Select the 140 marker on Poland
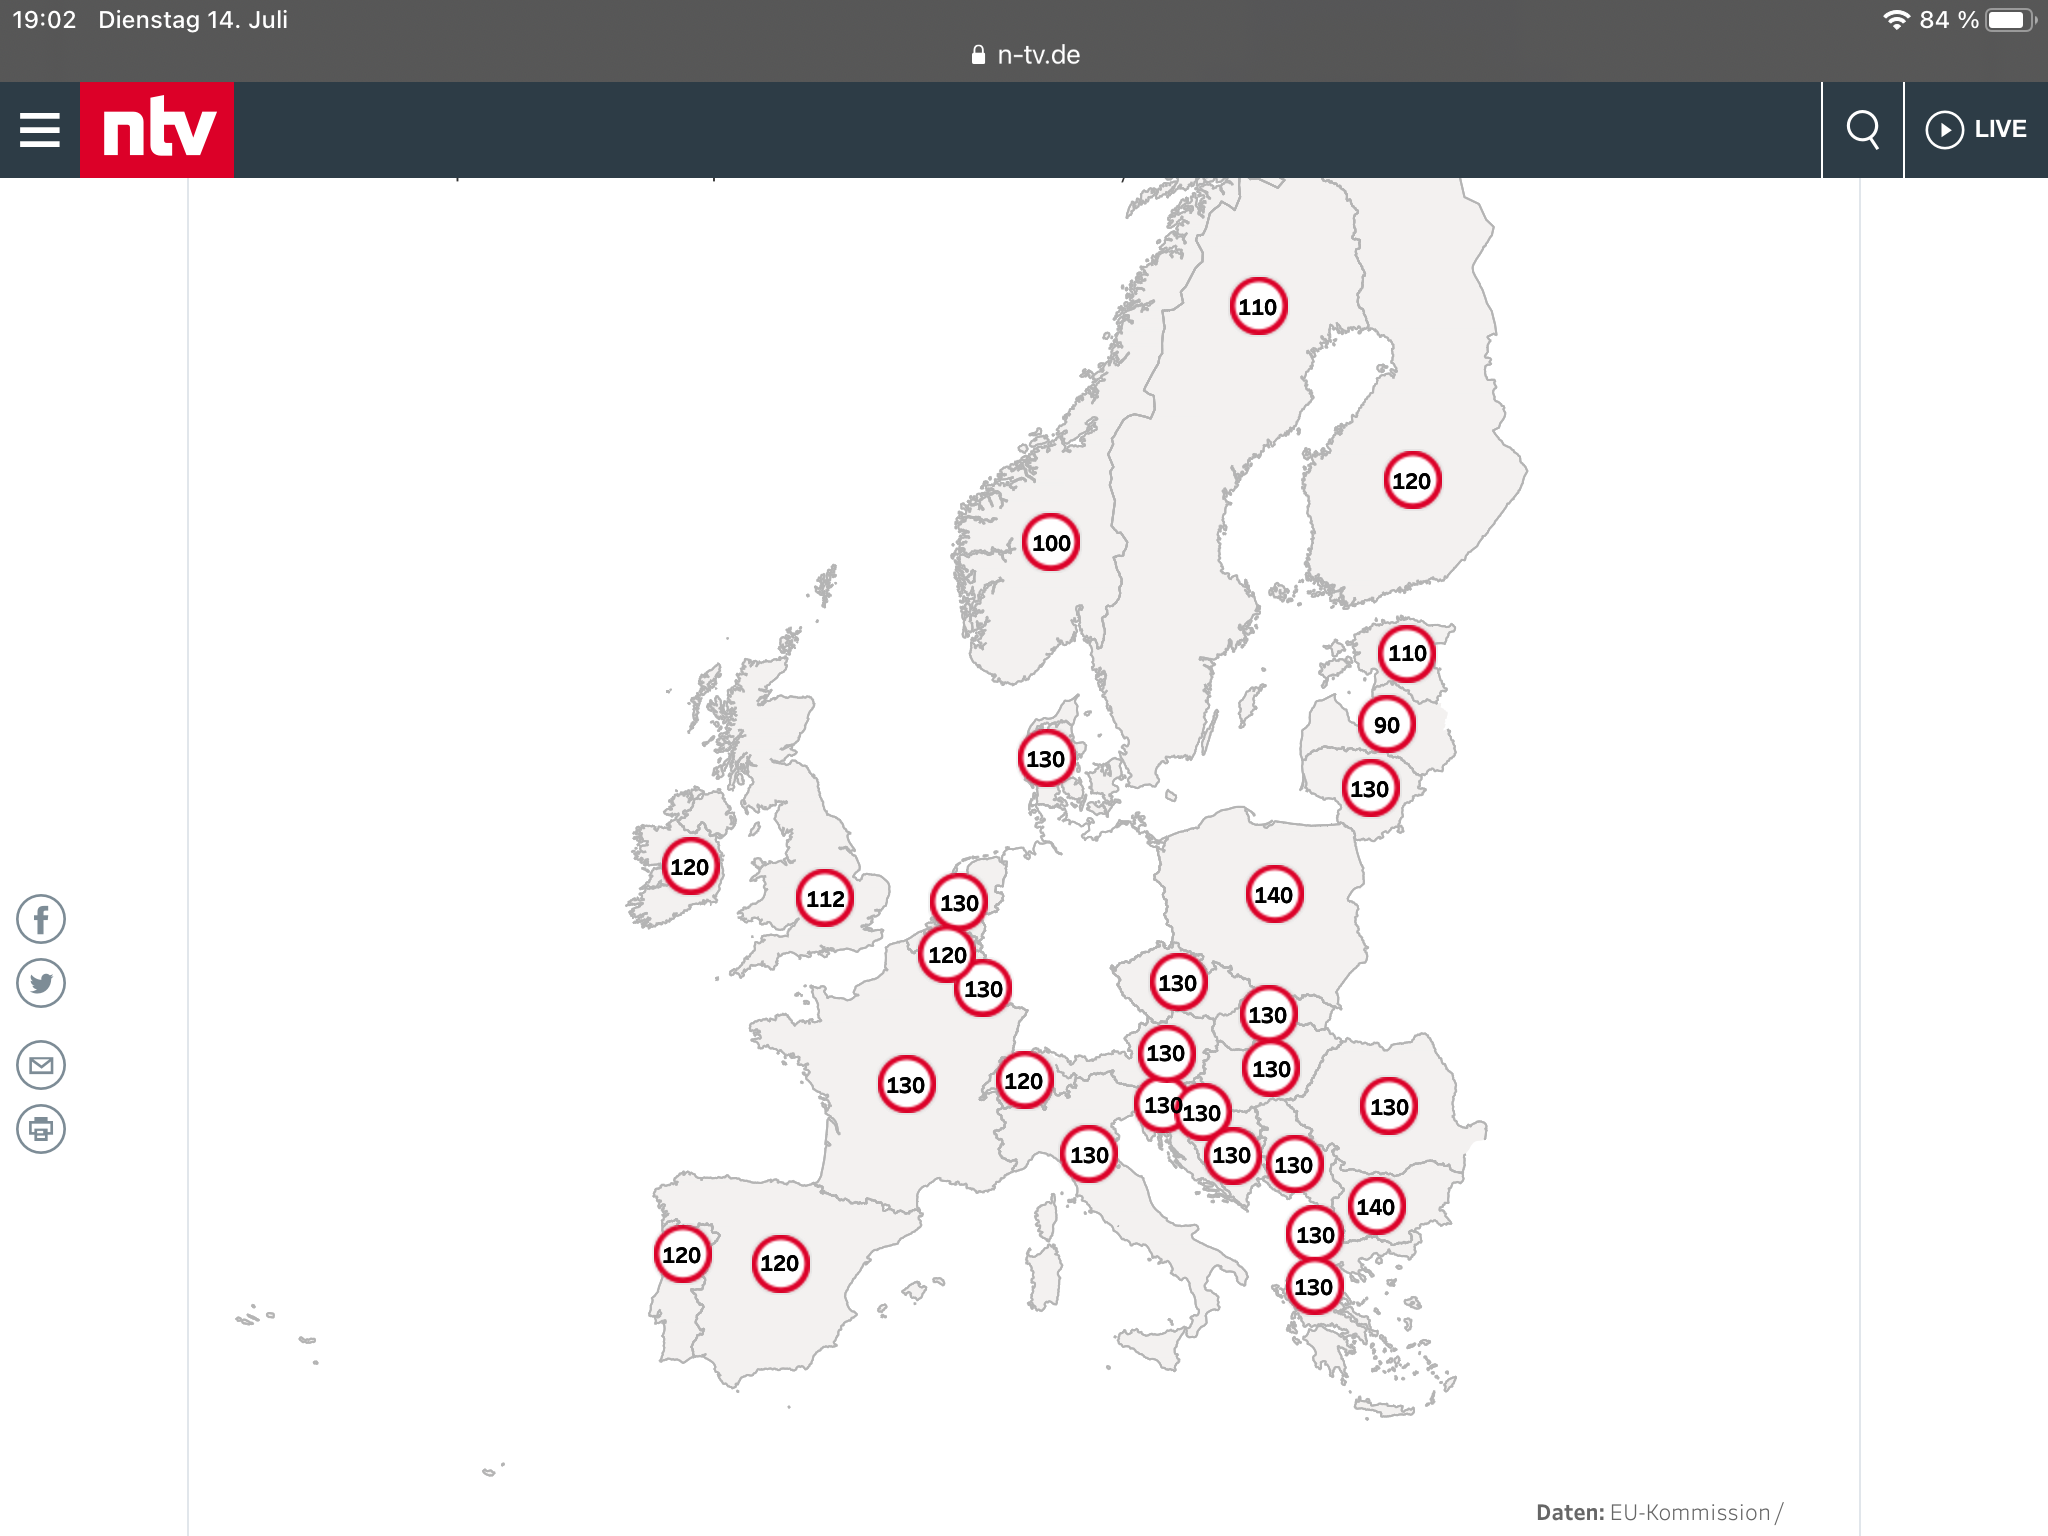 tap(1274, 894)
